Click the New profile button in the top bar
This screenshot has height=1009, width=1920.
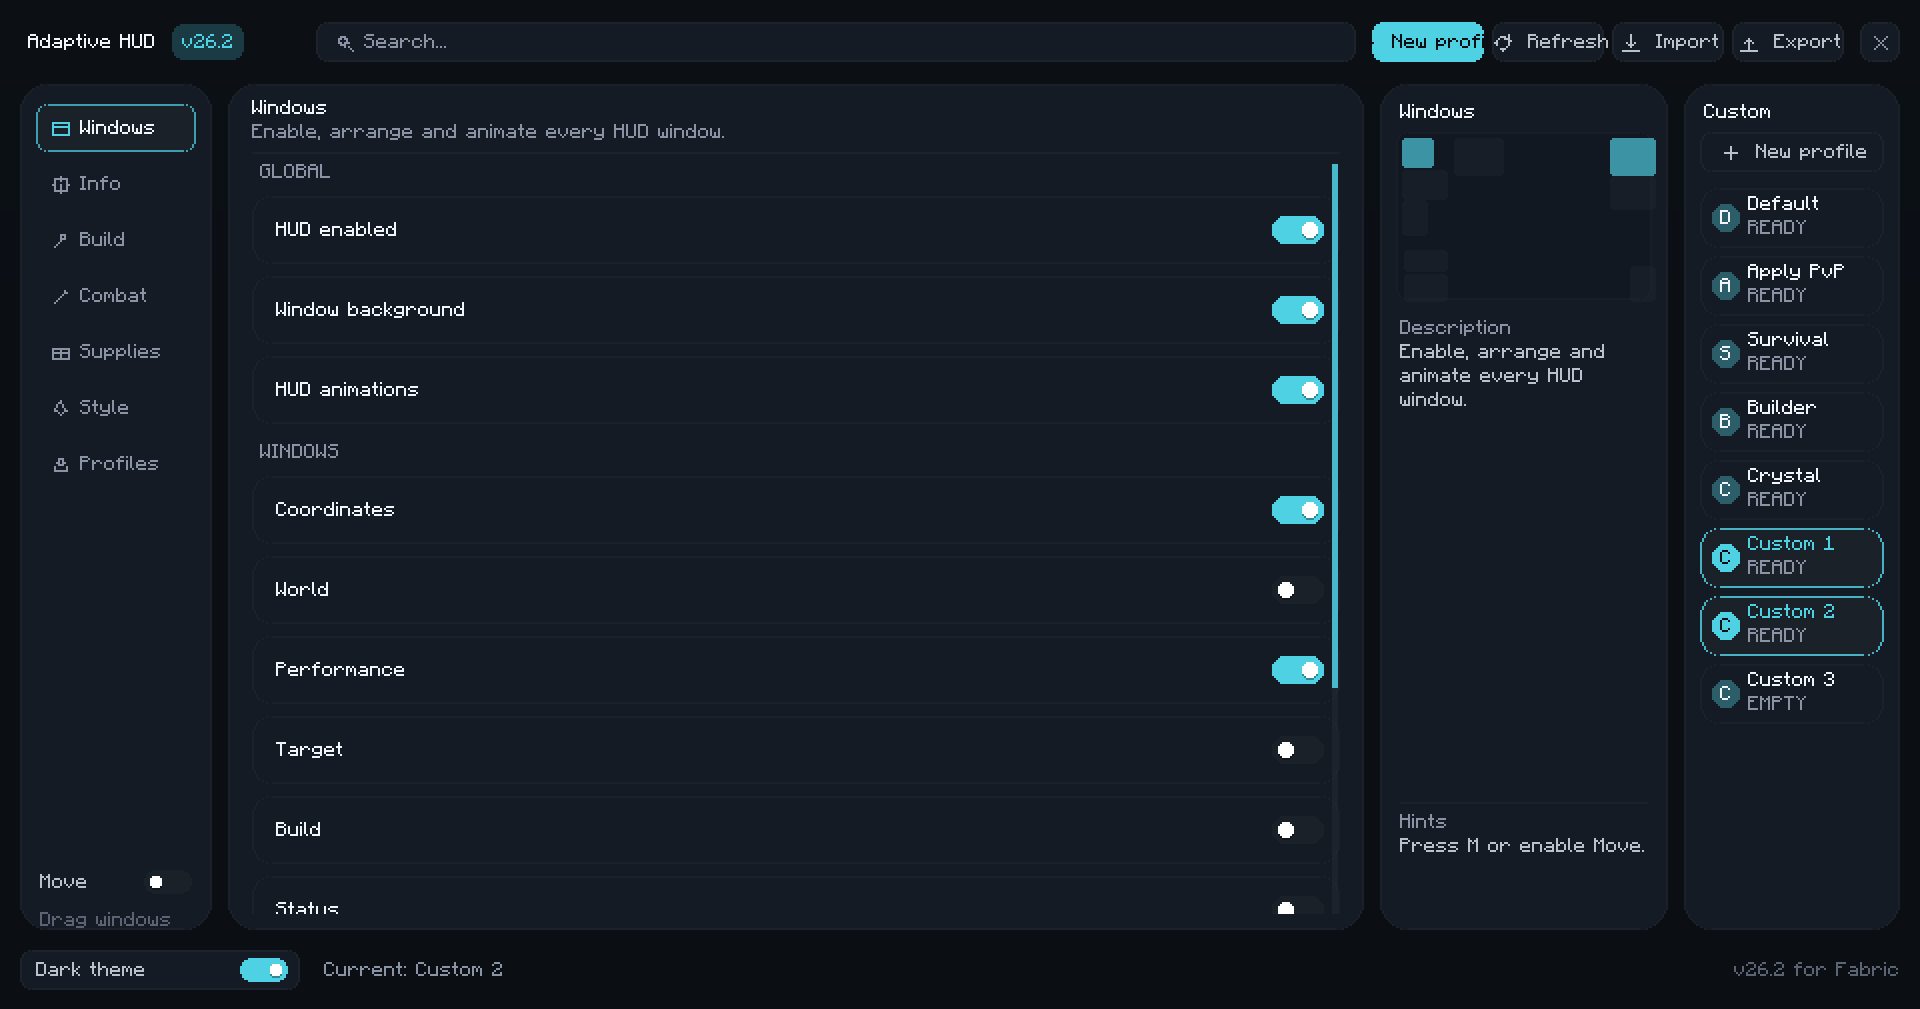click(1428, 42)
